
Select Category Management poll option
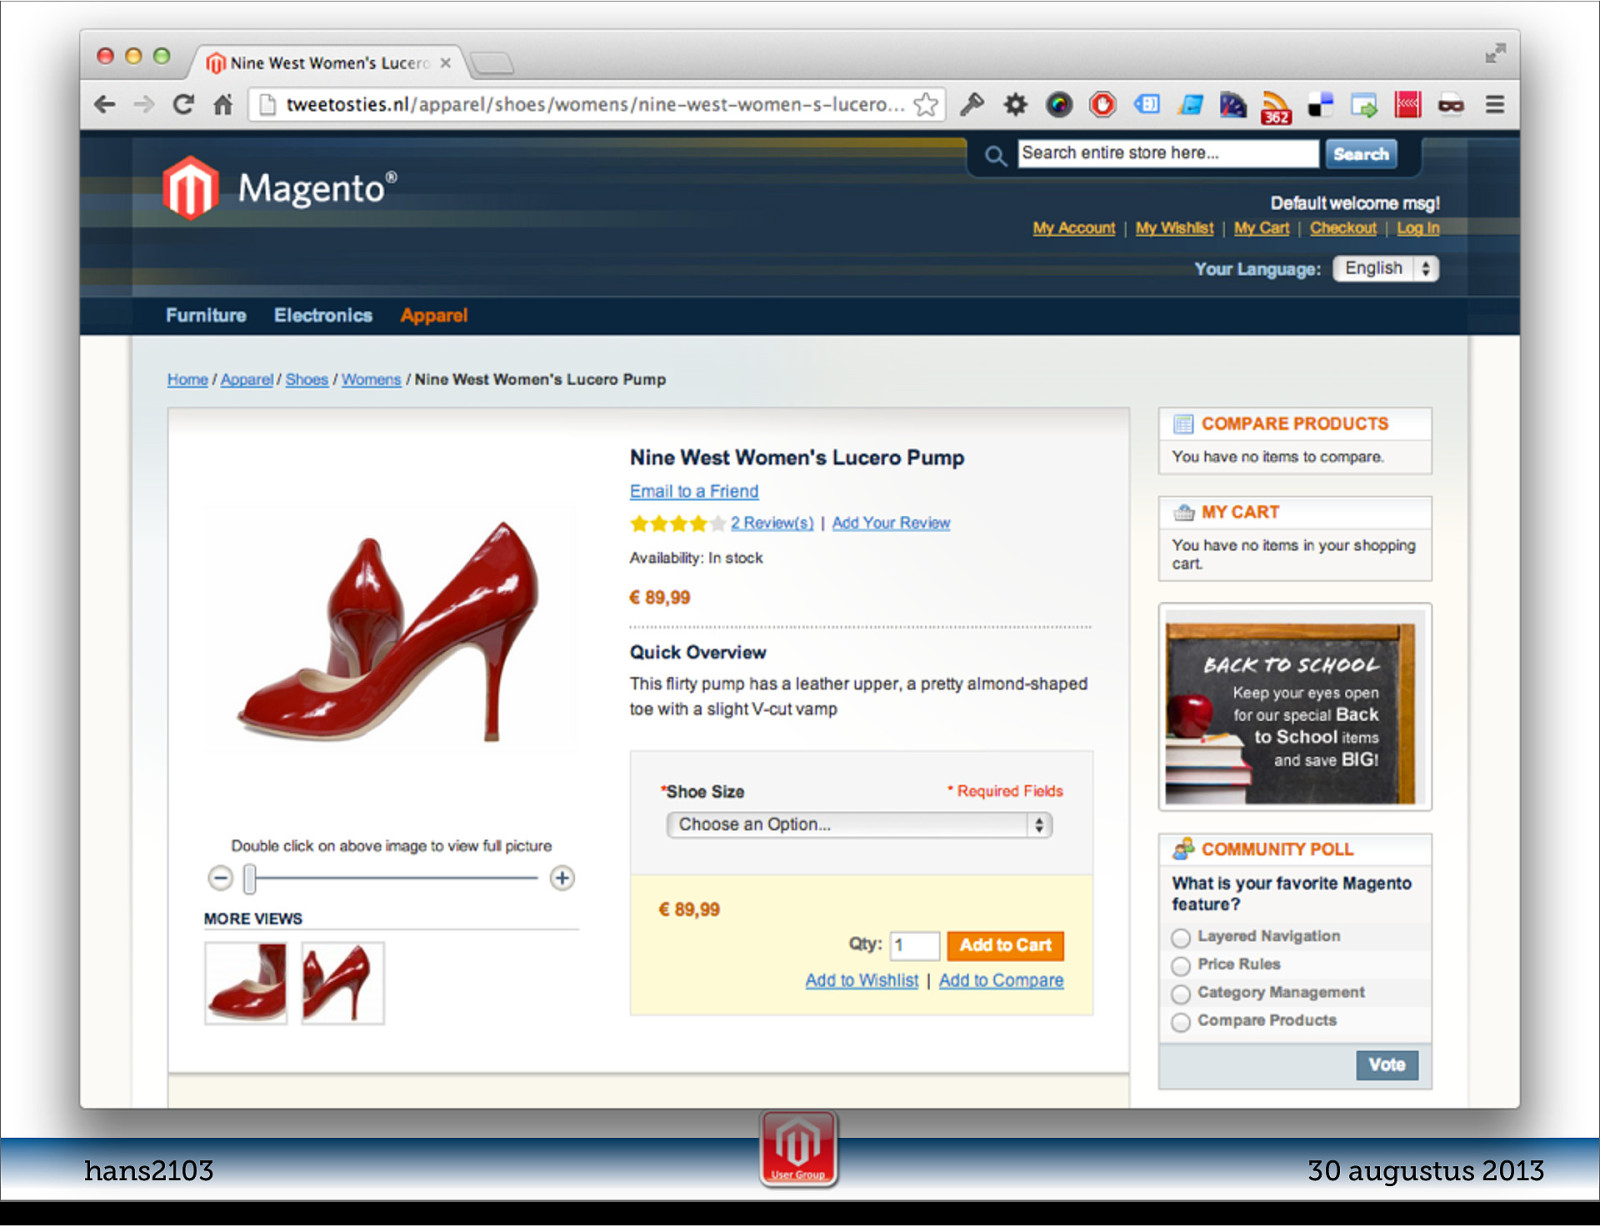[1181, 994]
